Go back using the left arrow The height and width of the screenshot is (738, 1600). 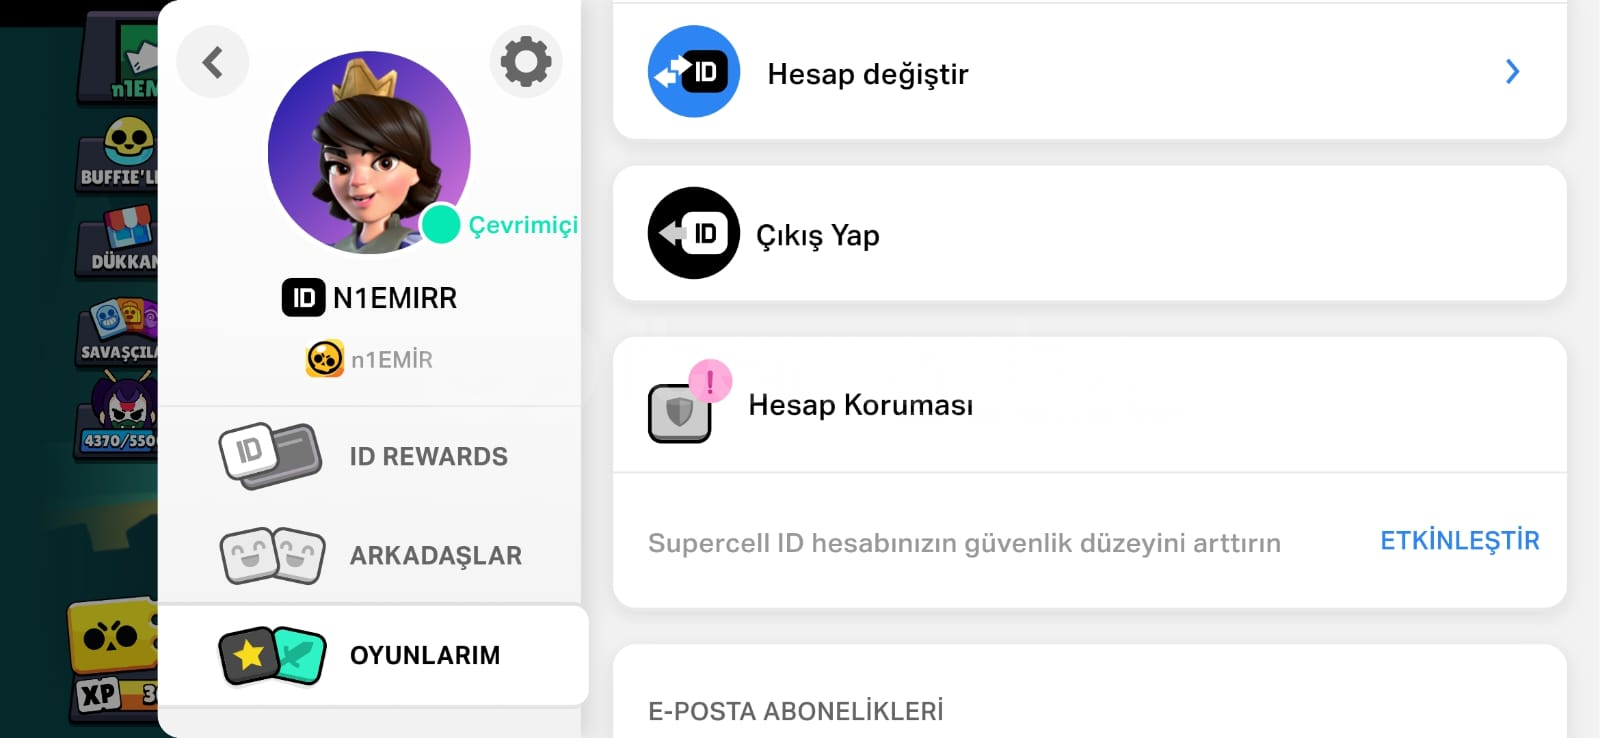pos(213,62)
